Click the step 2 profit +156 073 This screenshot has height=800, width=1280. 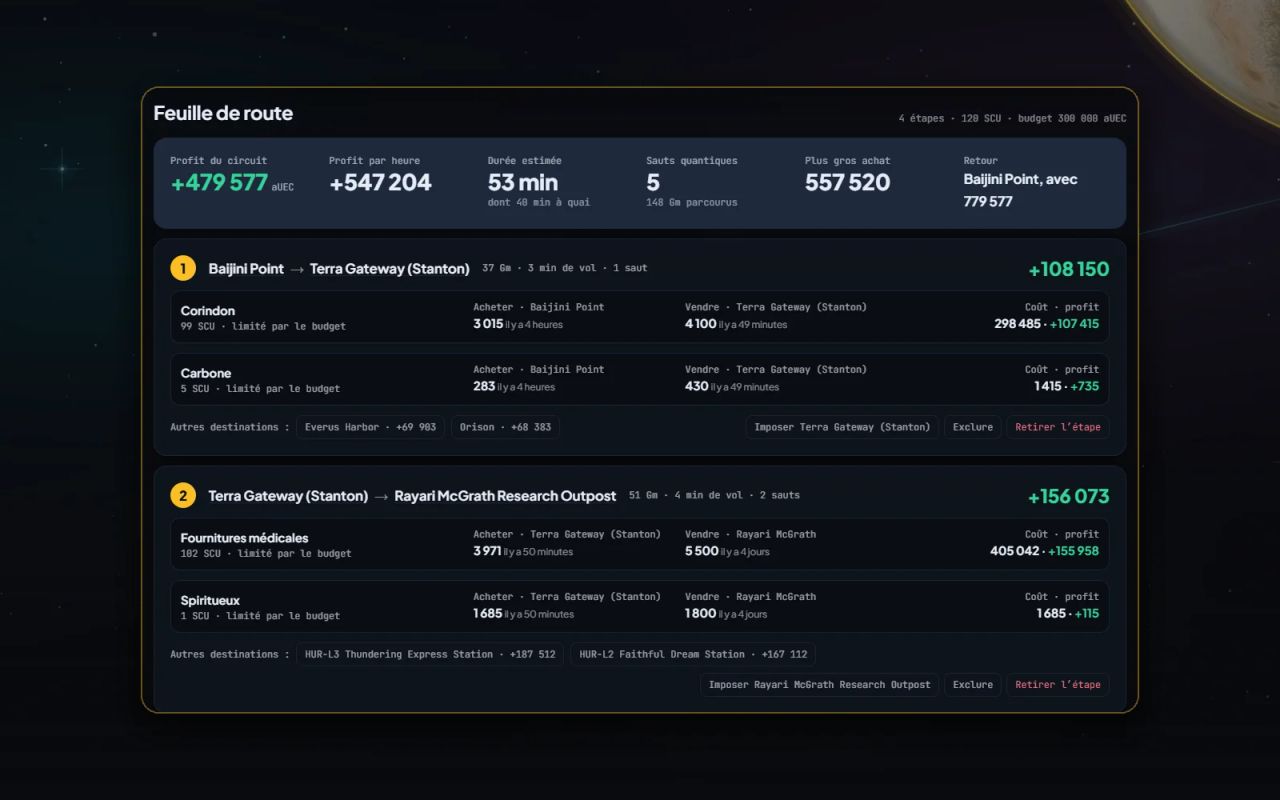coord(1069,496)
